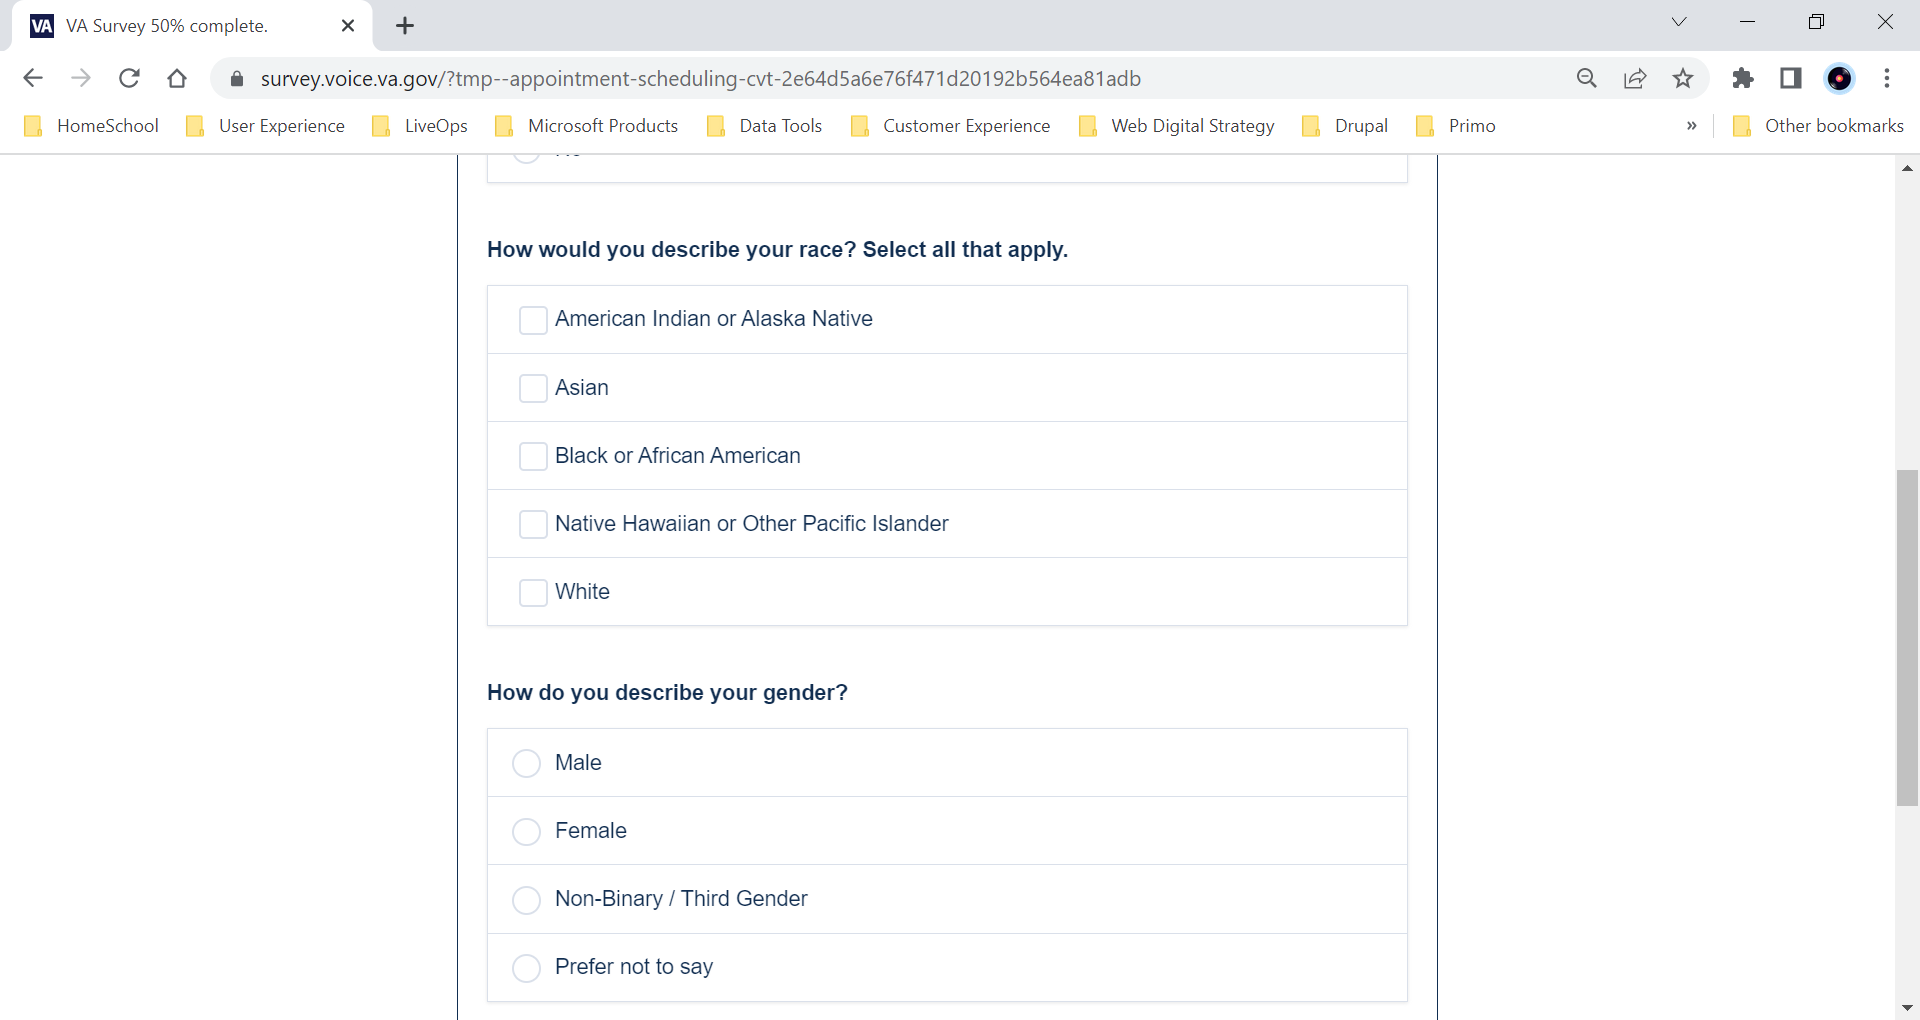1920x1020 pixels.
Task: Open the tab search dropdown arrow
Action: pyautogui.click(x=1679, y=22)
